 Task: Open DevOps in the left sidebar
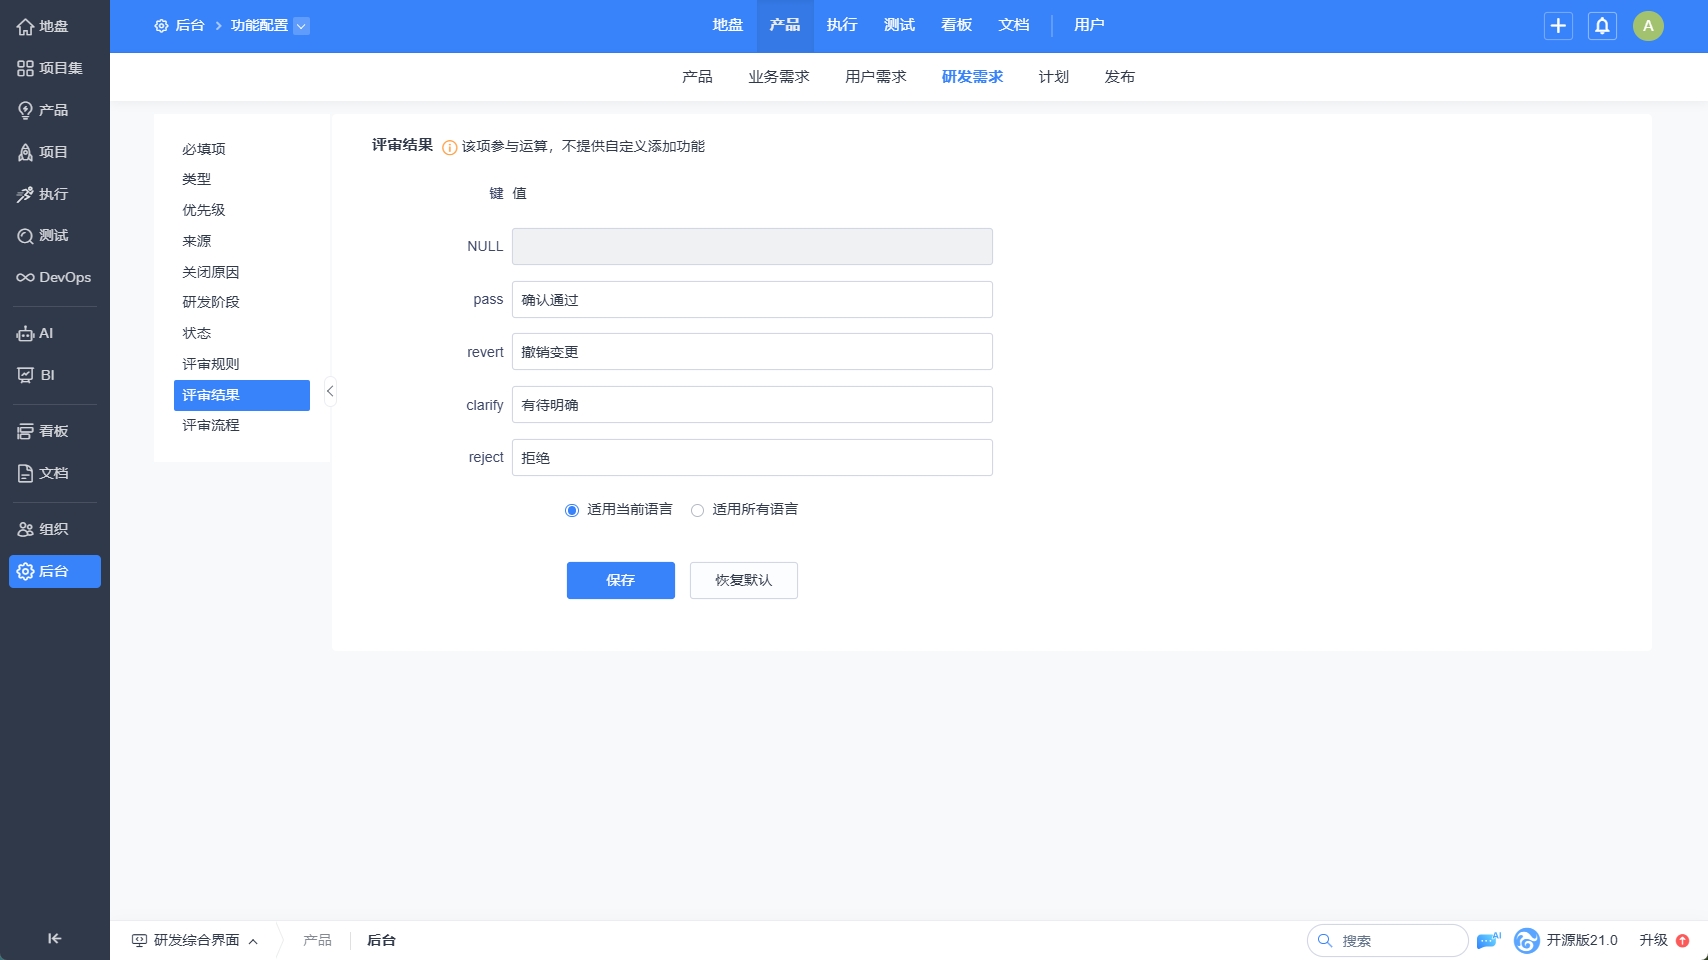pos(54,278)
